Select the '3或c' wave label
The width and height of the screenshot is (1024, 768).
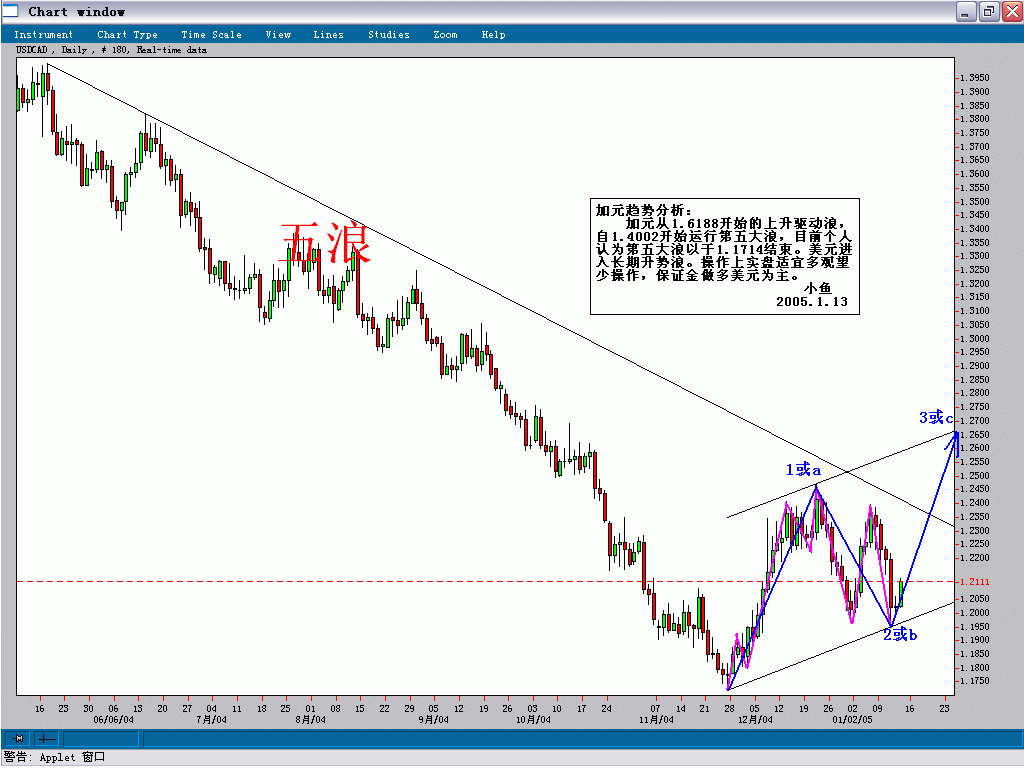(936, 417)
